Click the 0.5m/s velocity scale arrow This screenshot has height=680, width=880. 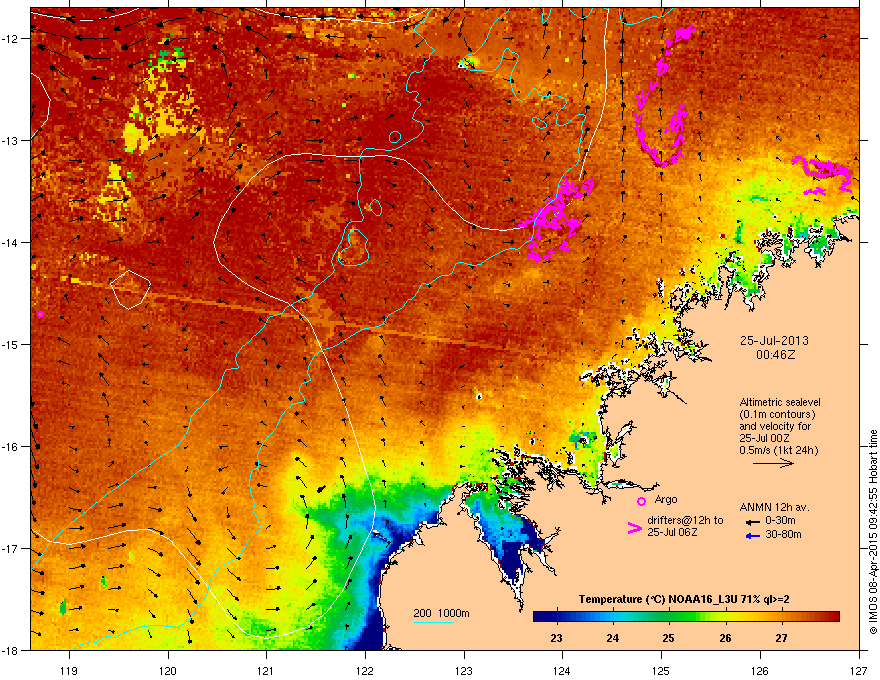(773, 463)
